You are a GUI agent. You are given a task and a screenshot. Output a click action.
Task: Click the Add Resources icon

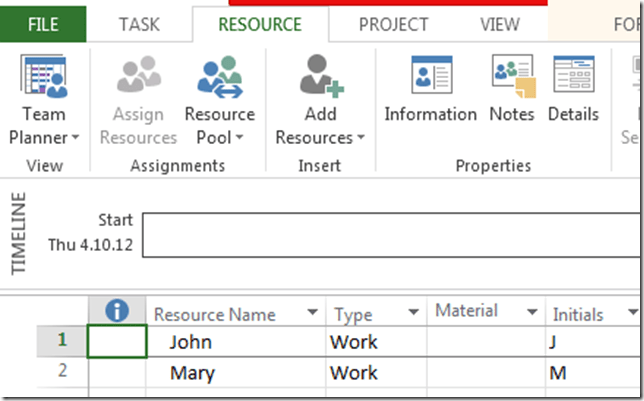(320, 78)
